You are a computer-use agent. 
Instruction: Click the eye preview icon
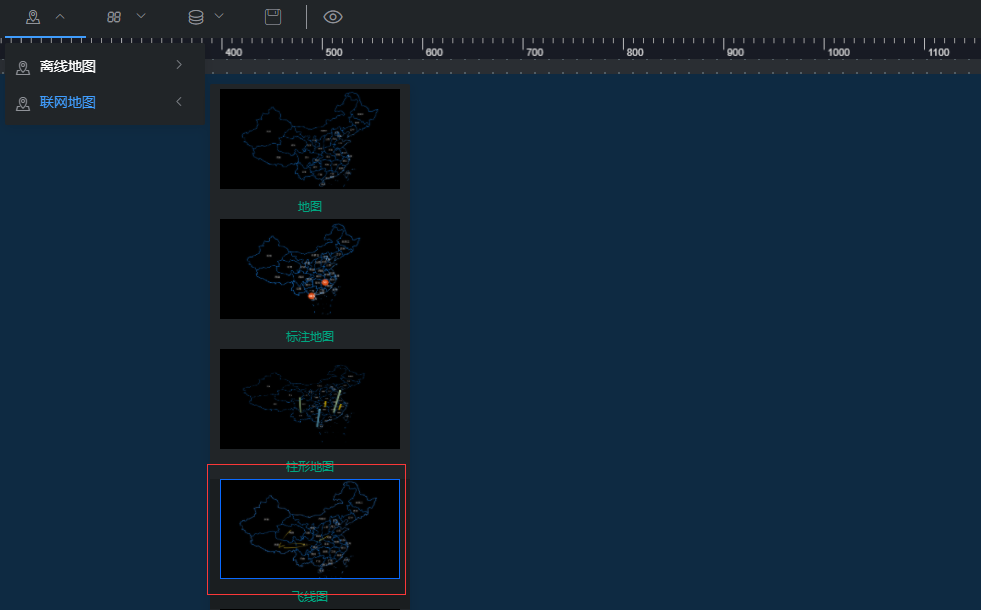pos(333,17)
